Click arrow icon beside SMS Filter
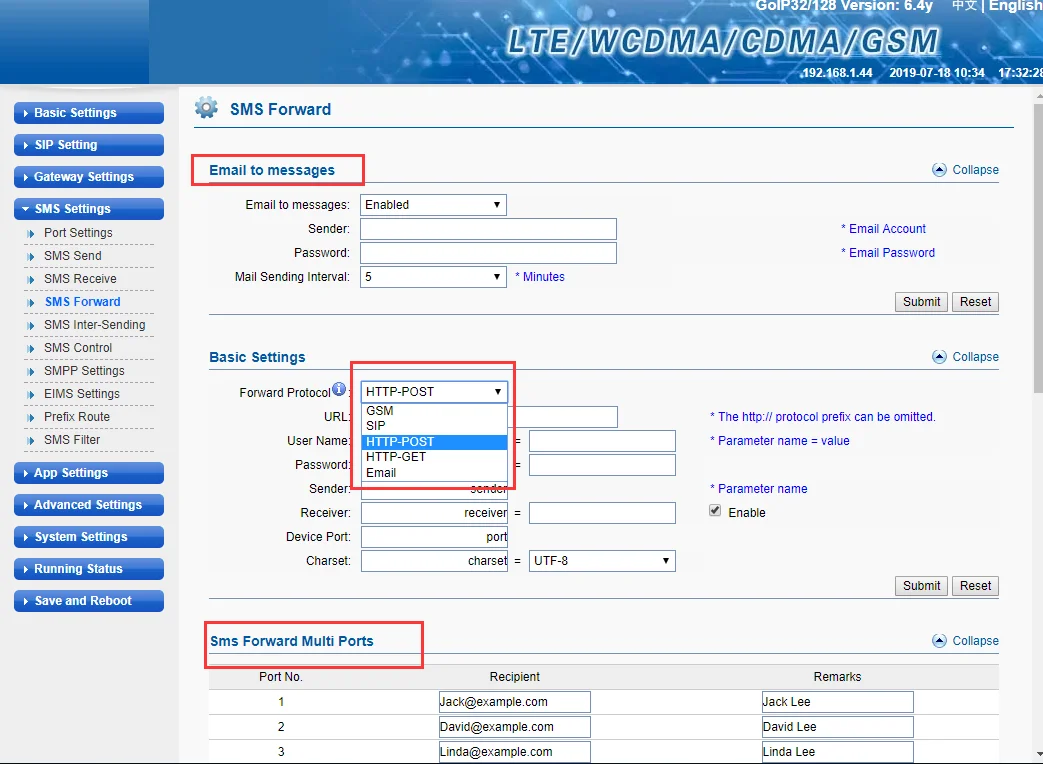 (31, 440)
